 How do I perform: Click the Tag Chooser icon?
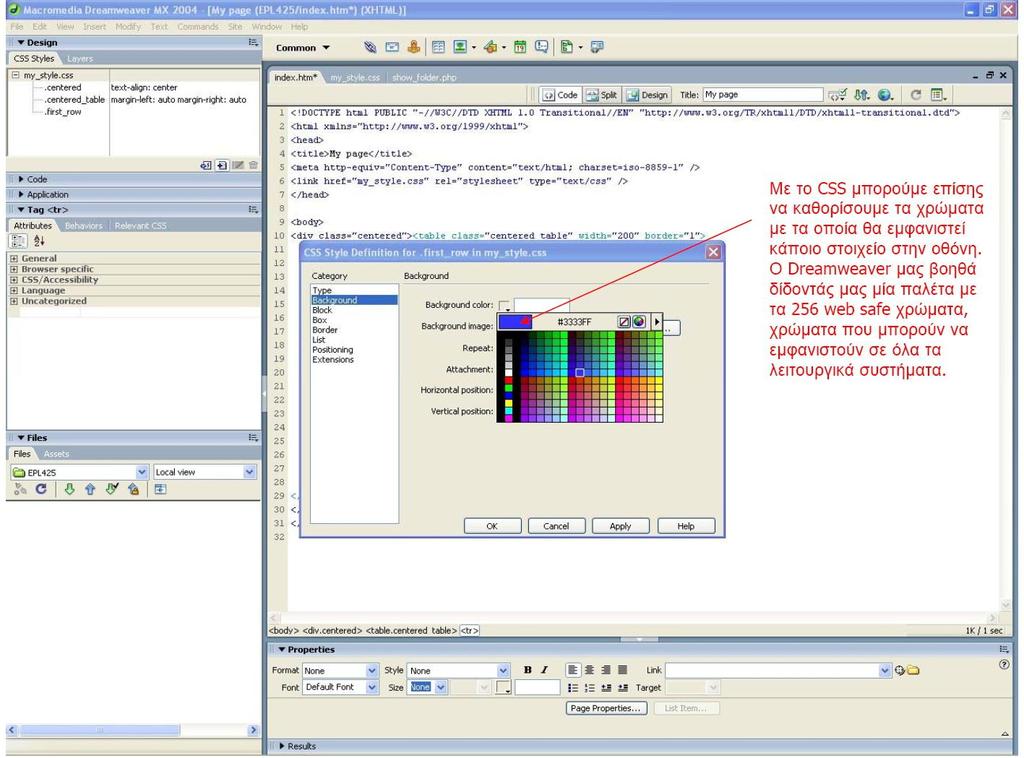click(x=596, y=47)
